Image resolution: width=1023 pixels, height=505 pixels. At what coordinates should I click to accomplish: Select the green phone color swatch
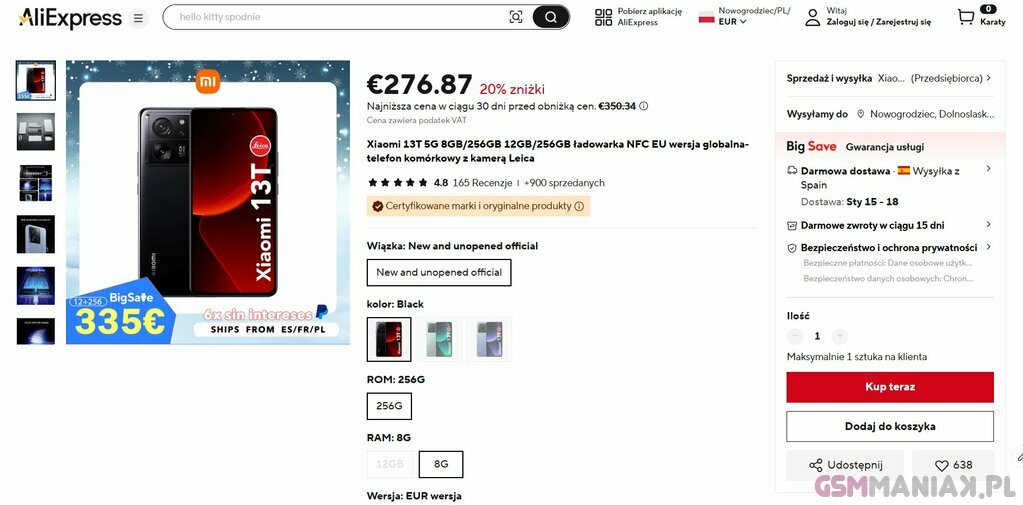point(439,339)
